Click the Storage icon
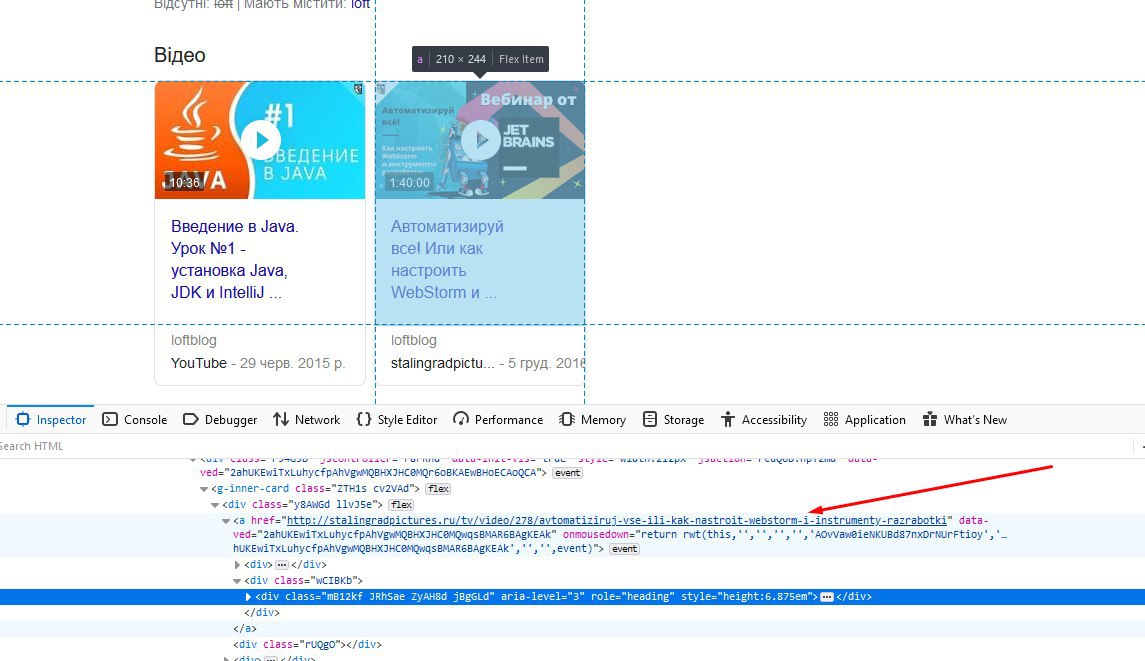The width and height of the screenshot is (1145, 661). click(650, 419)
